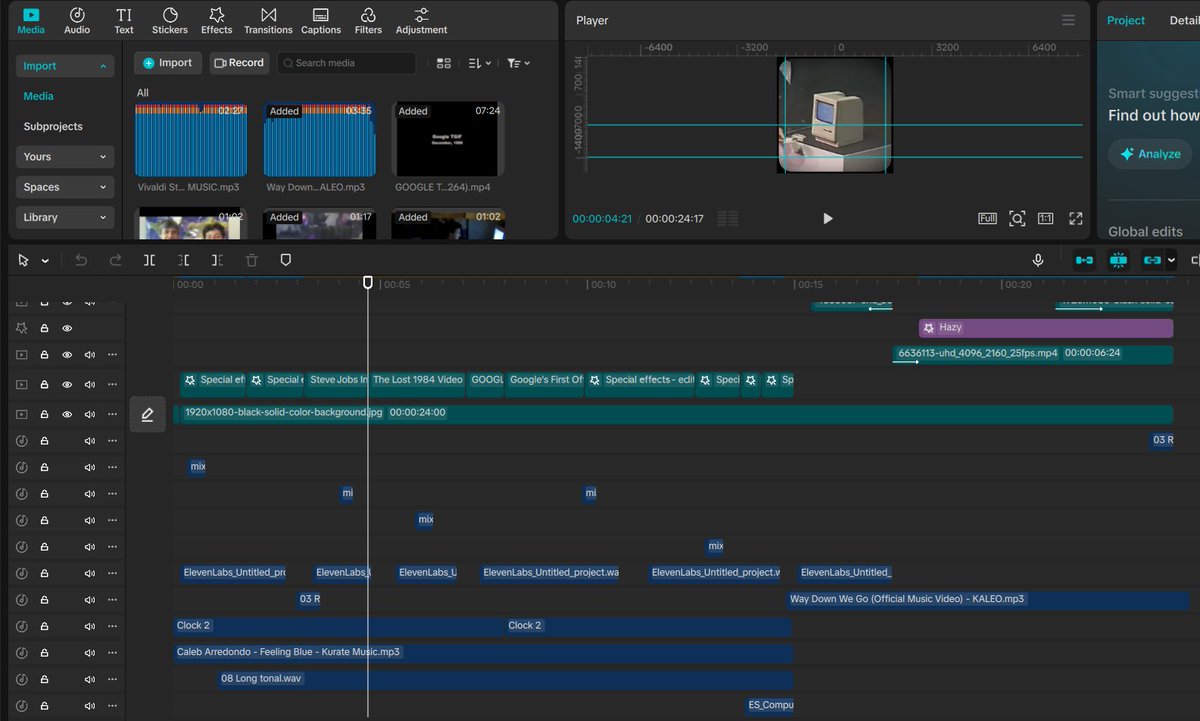
Task: Lock the Special effects video track
Action: click(44, 384)
